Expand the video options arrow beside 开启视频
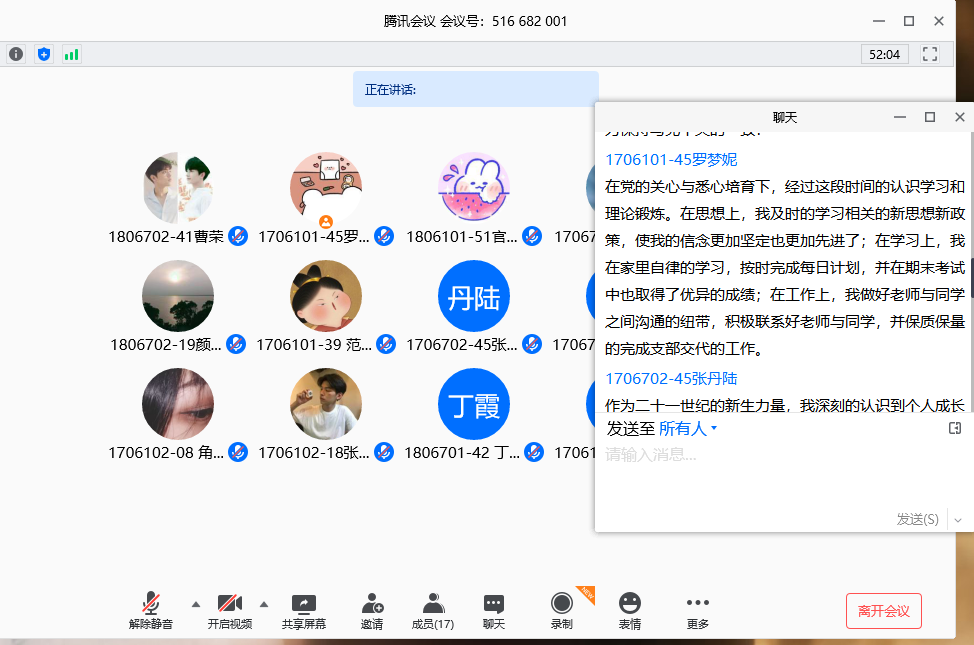This screenshot has height=645, width=974. click(264, 604)
